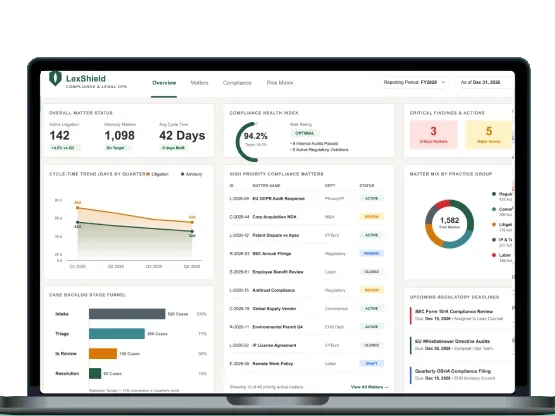This screenshot has height=416, width=555.
Task: Click the As of Dec 31, 2026 date field
Action: click(x=484, y=82)
